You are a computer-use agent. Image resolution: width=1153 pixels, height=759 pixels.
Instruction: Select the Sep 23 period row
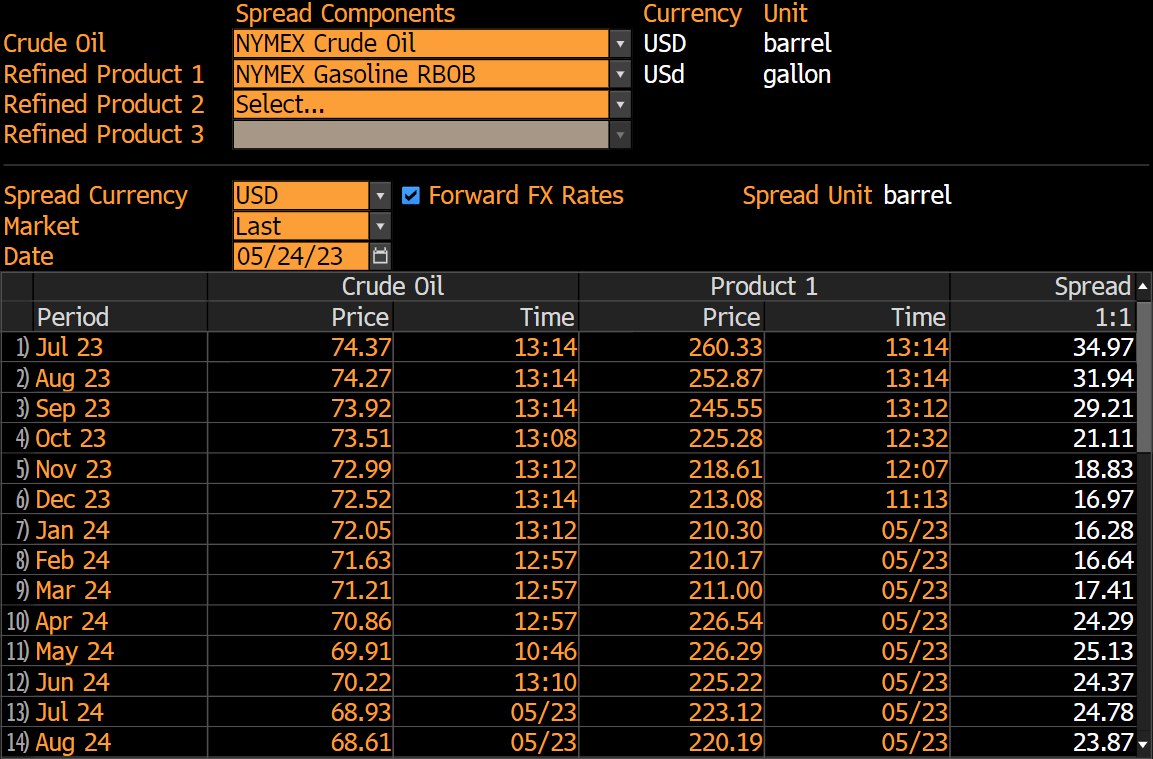coord(568,408)
